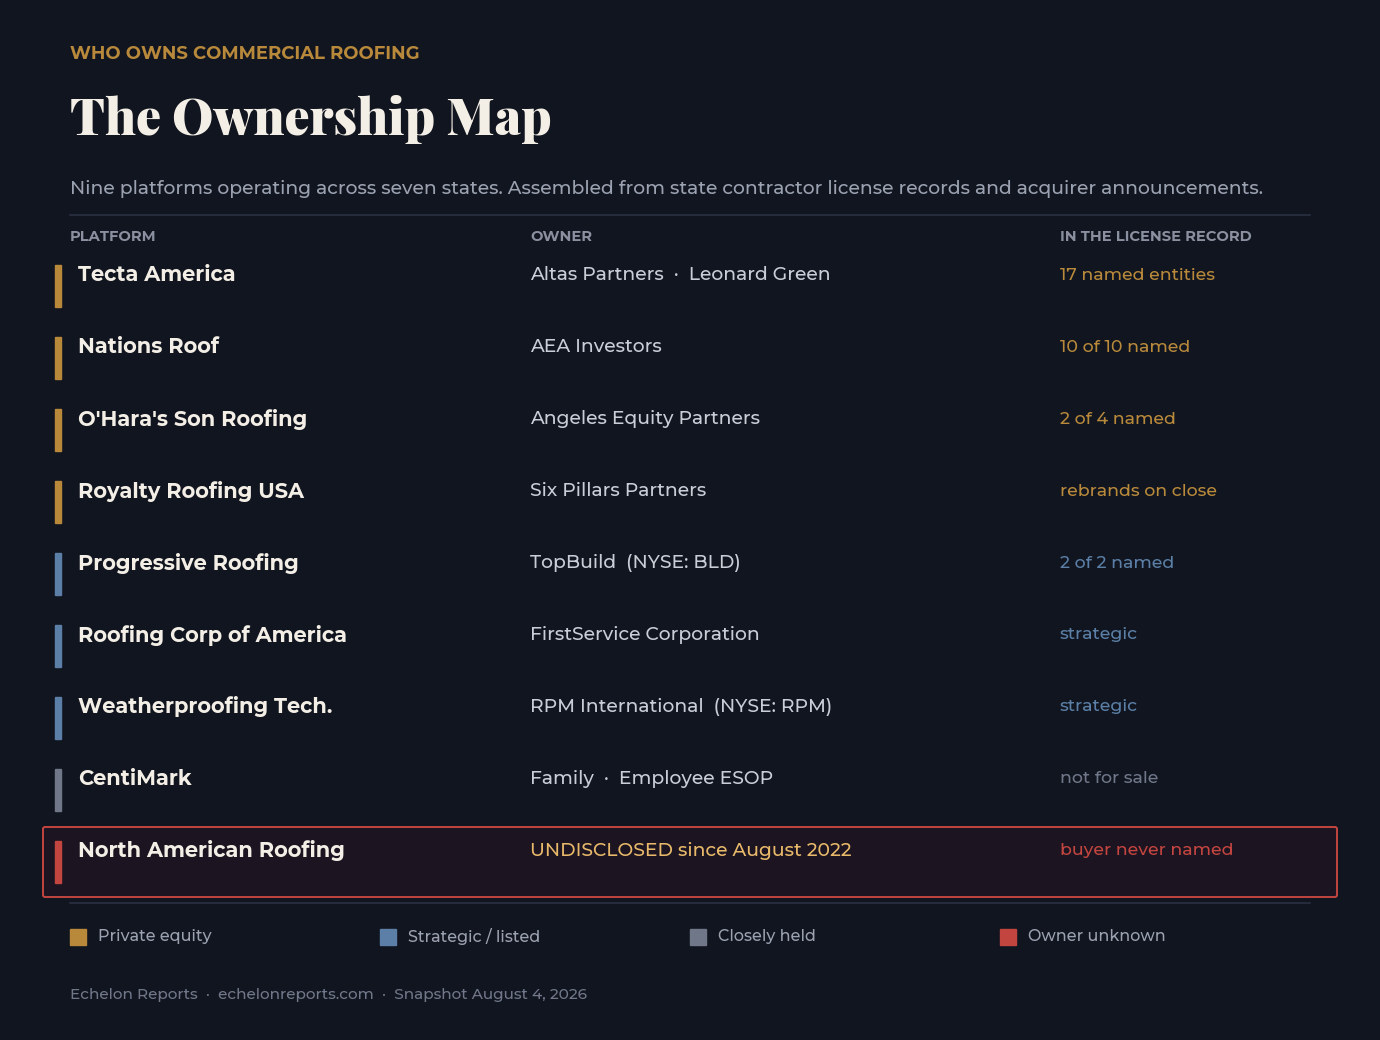Image resolution: width=1380 pixels, height=1040 pixels.
Task: Click the Owner unknown legend label
Action: 1096,936
